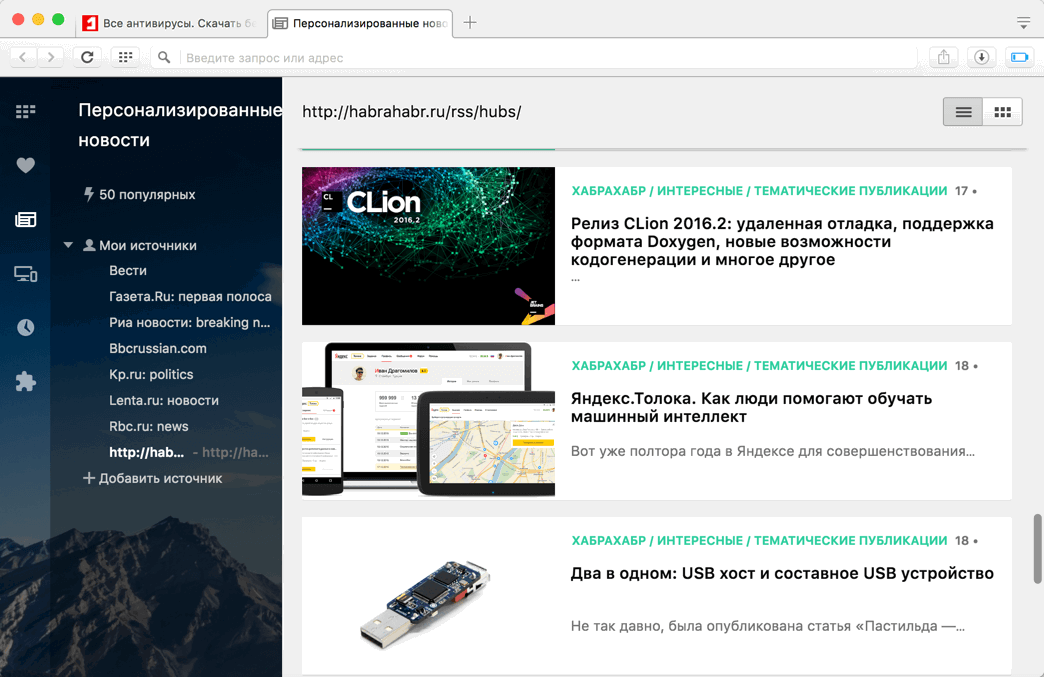1044x677 pixels.
Task: Collapse the Мои источники tree
Action: 68,245
